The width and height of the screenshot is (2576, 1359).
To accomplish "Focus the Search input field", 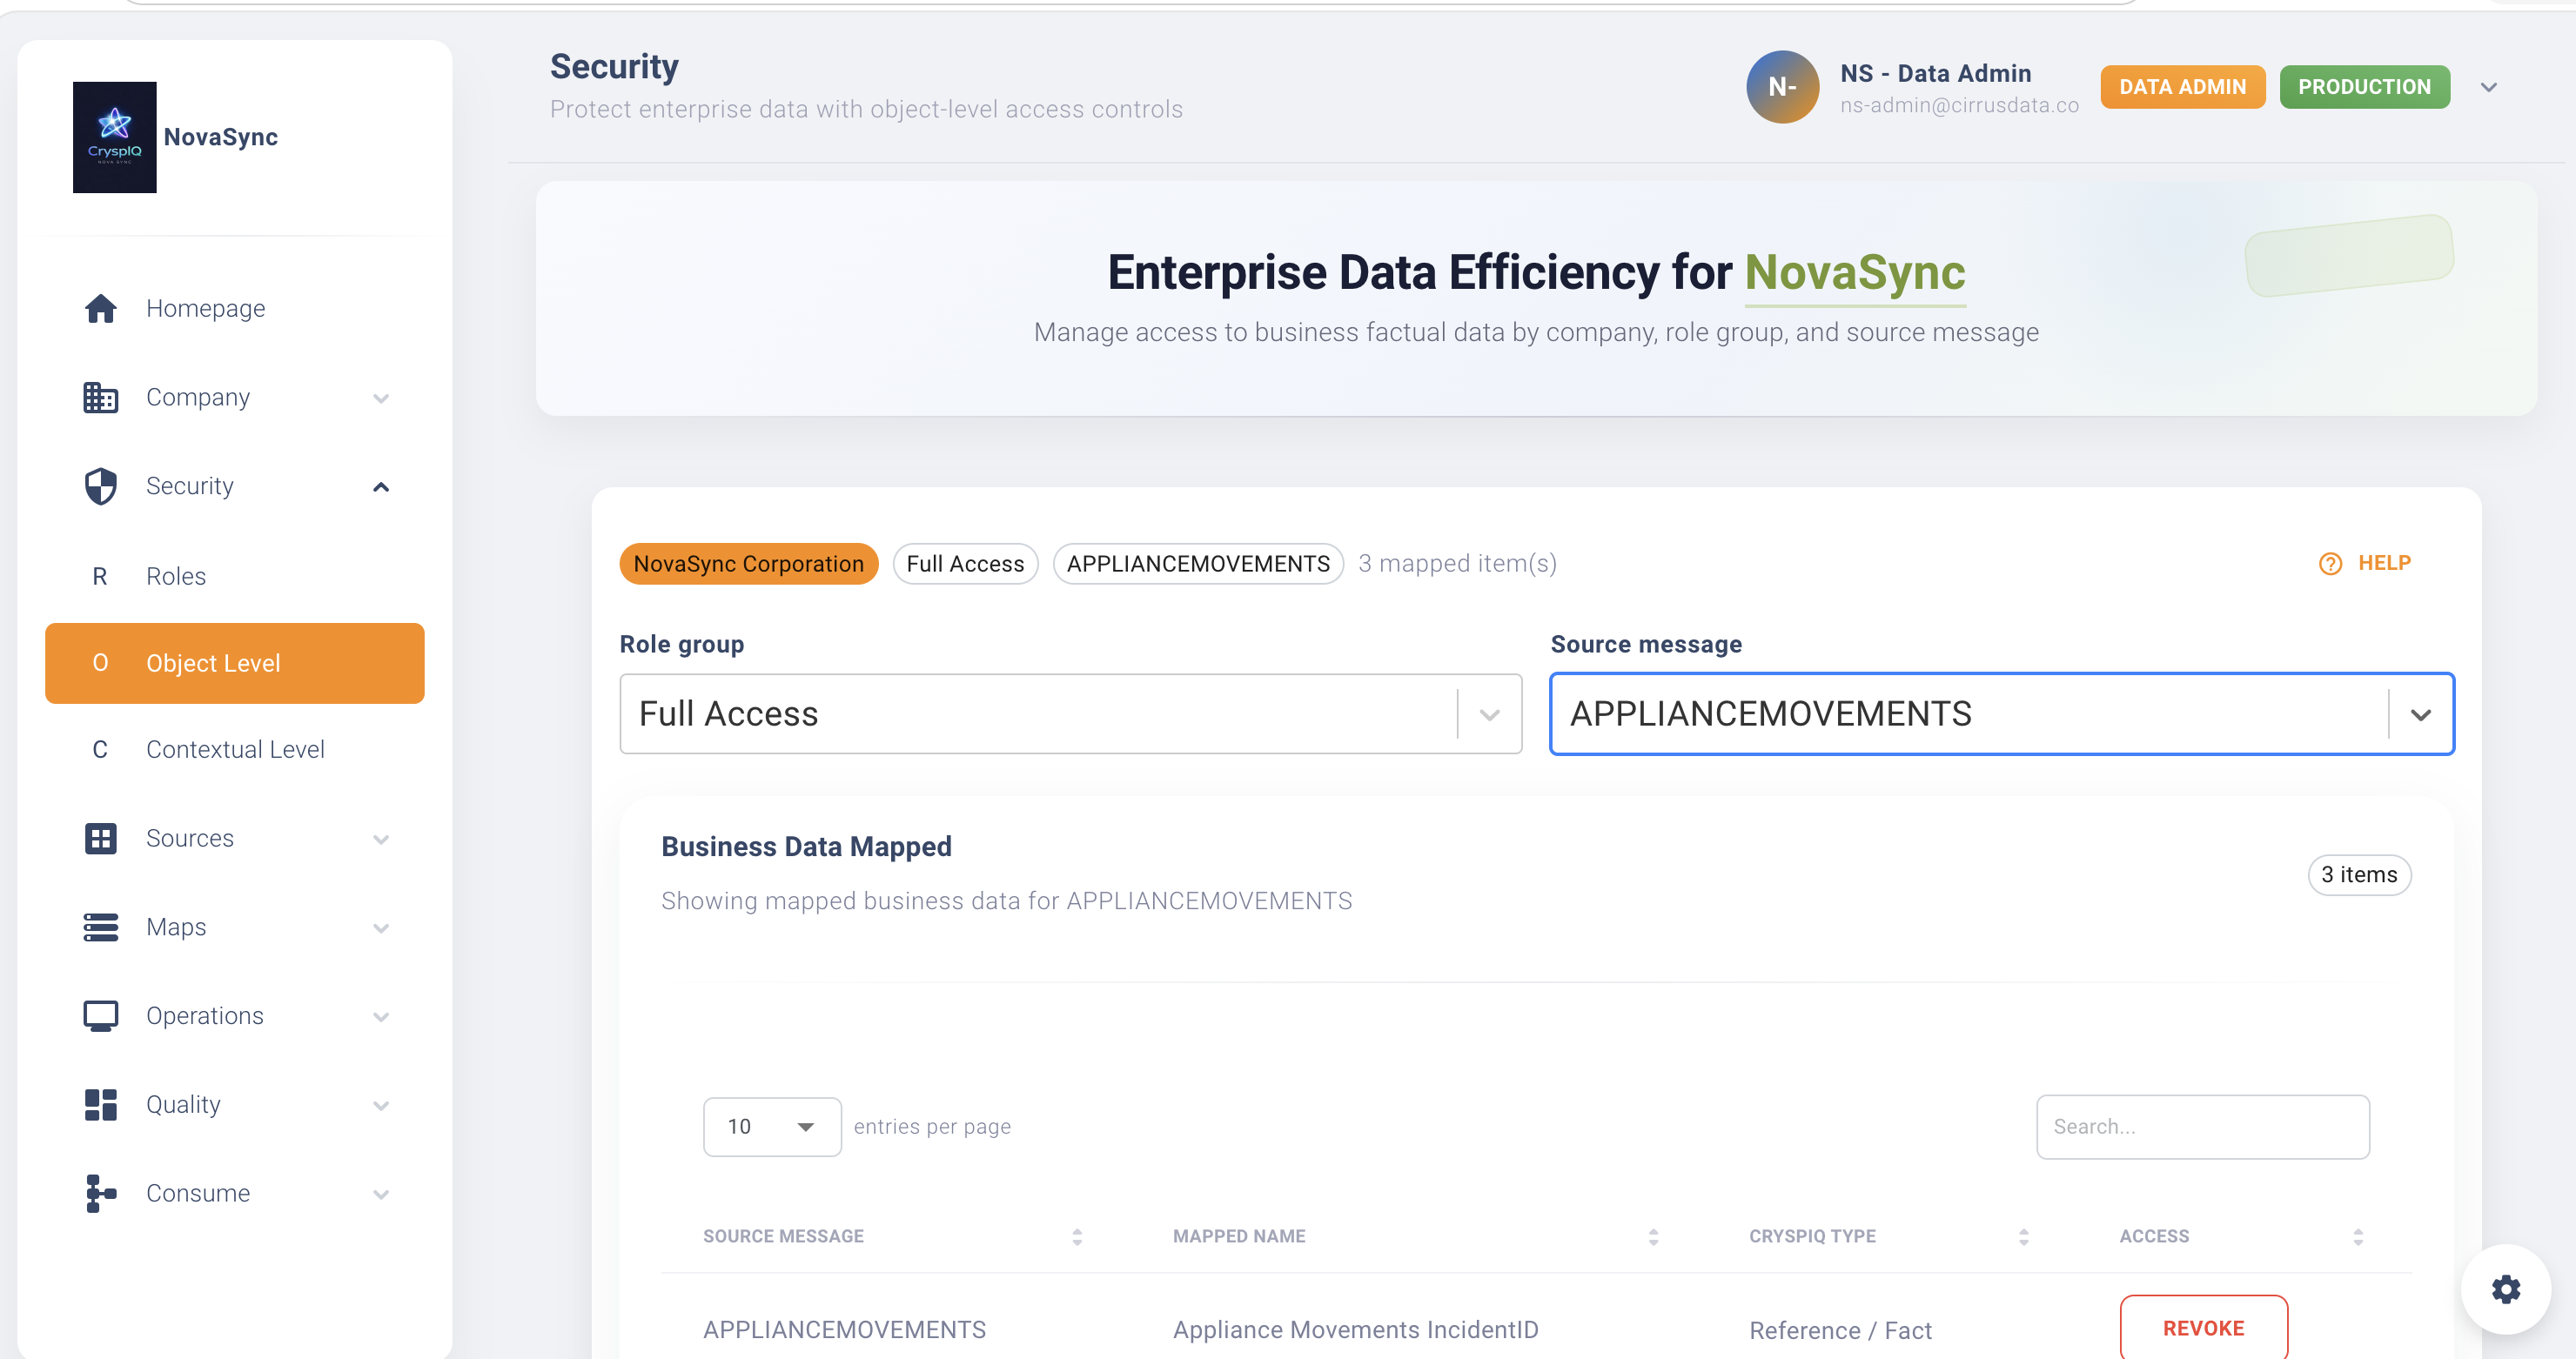I will click(2202, 1127).
